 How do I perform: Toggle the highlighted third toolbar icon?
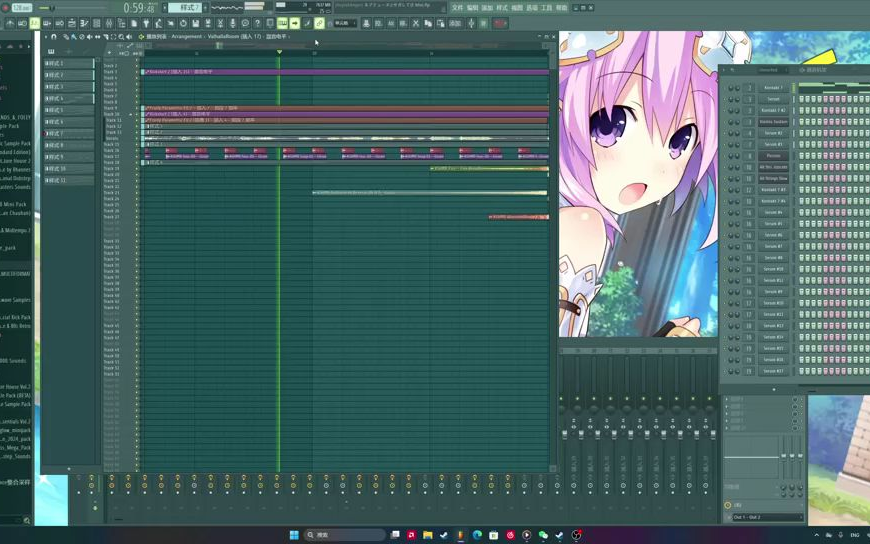[x=34, y=23]
